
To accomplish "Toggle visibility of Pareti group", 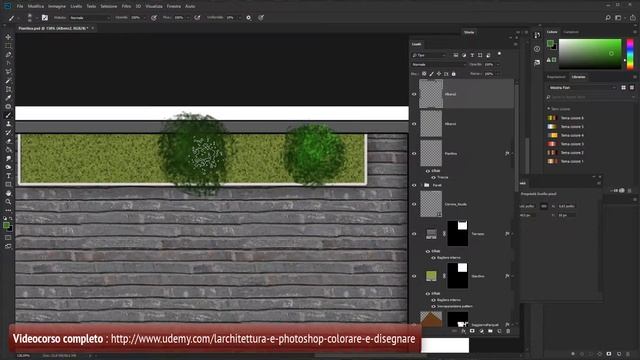I will coord(414,185).
